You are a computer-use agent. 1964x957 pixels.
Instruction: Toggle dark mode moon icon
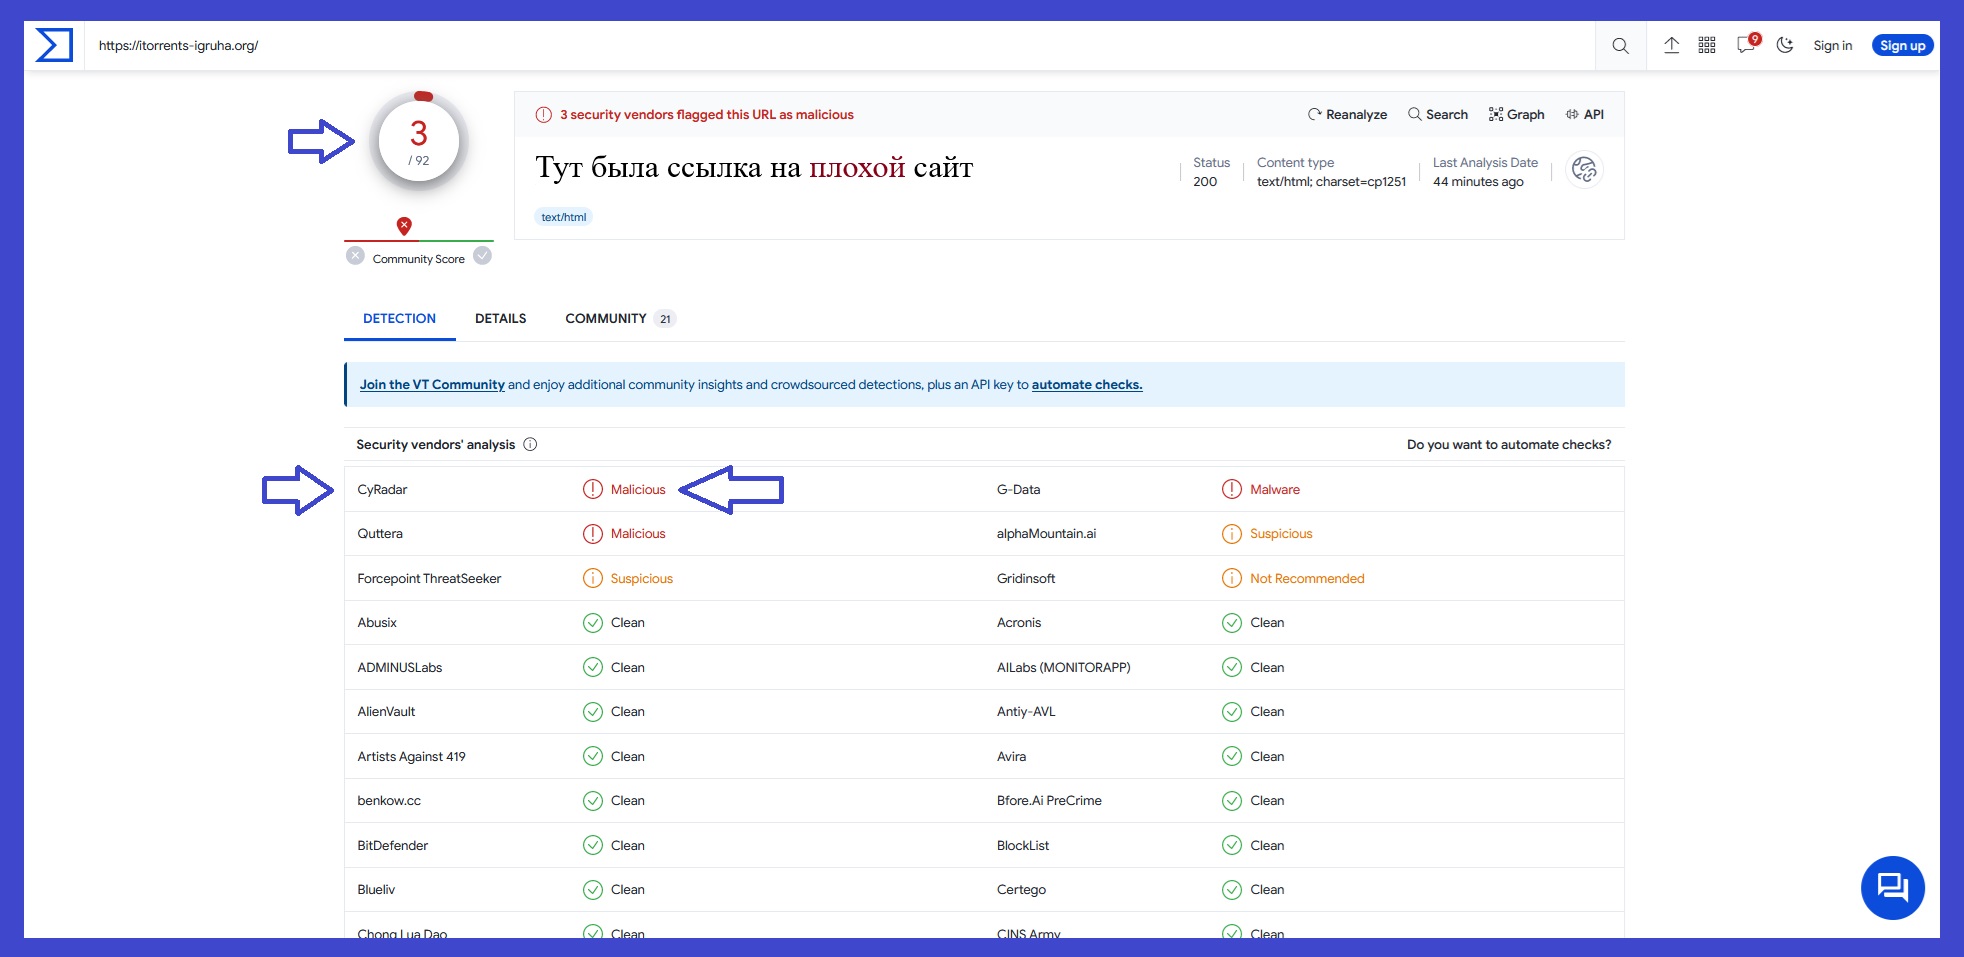tap(1785, 45)
